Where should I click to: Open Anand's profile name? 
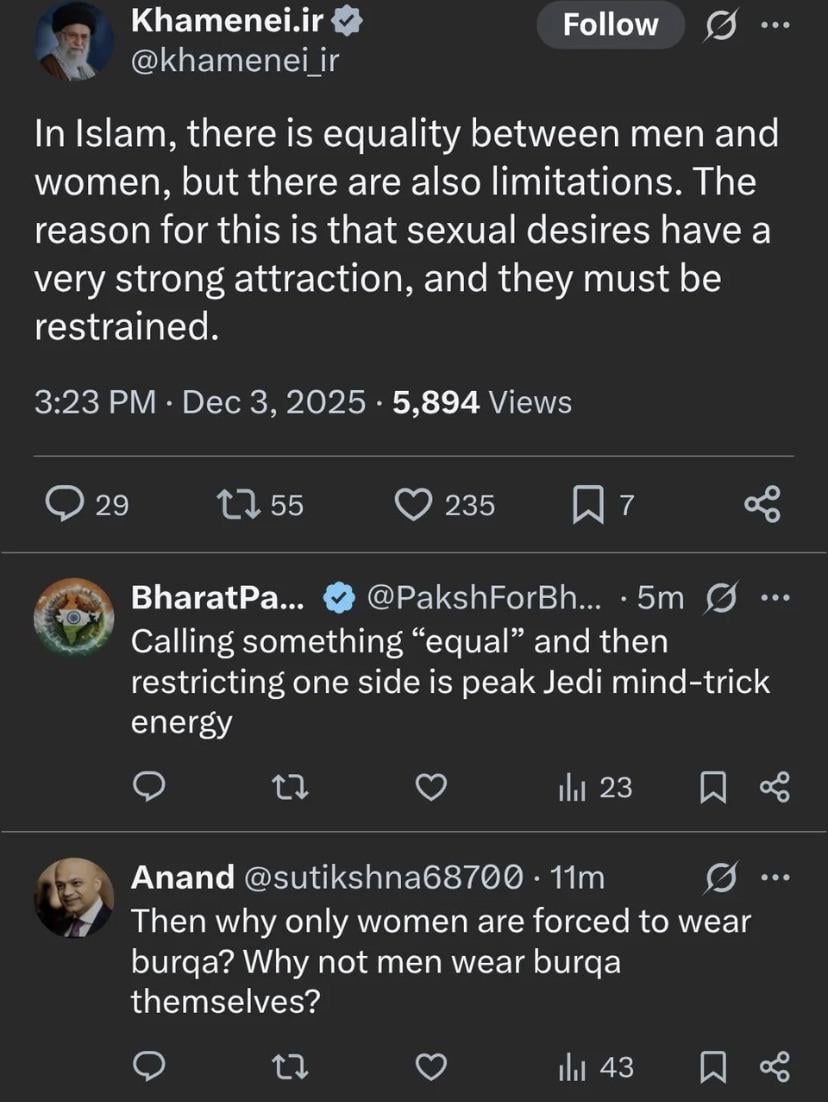pyautogui.click(x=182, y=878)
